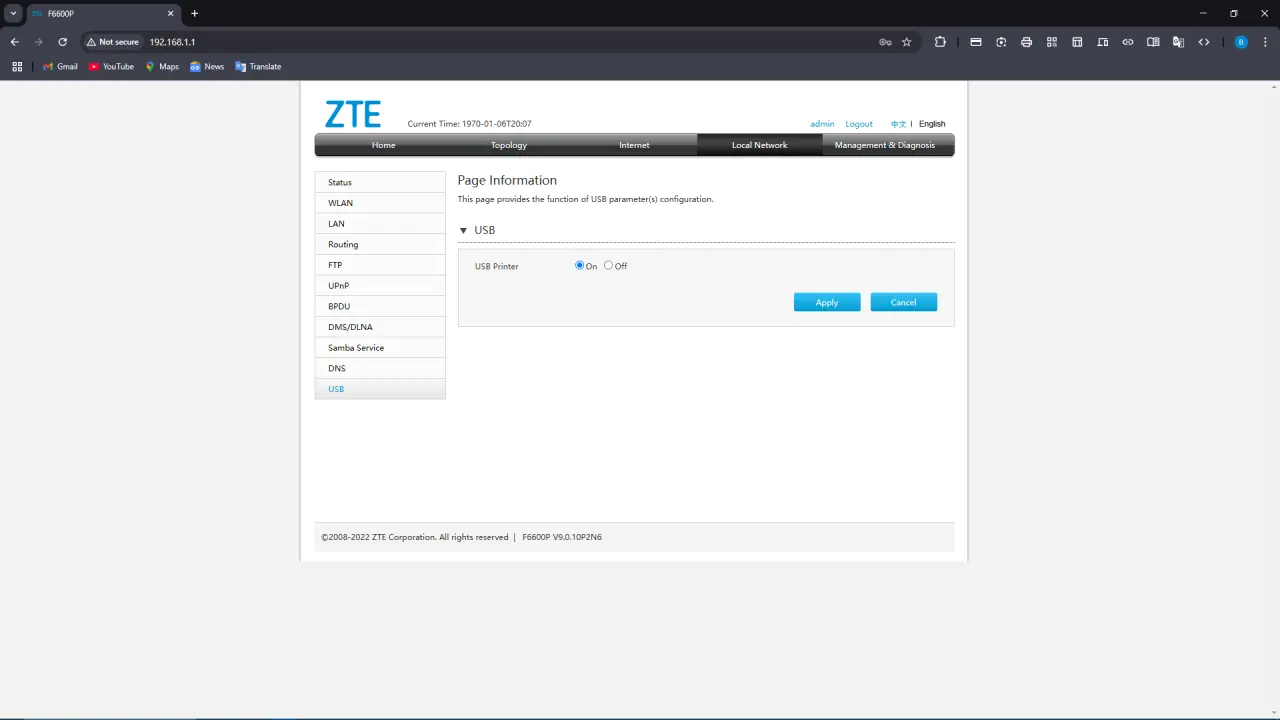Viewport: 1280px width, 720px height.
Task: Open UPnP in the sidebar
Action: tap(380, 286)
